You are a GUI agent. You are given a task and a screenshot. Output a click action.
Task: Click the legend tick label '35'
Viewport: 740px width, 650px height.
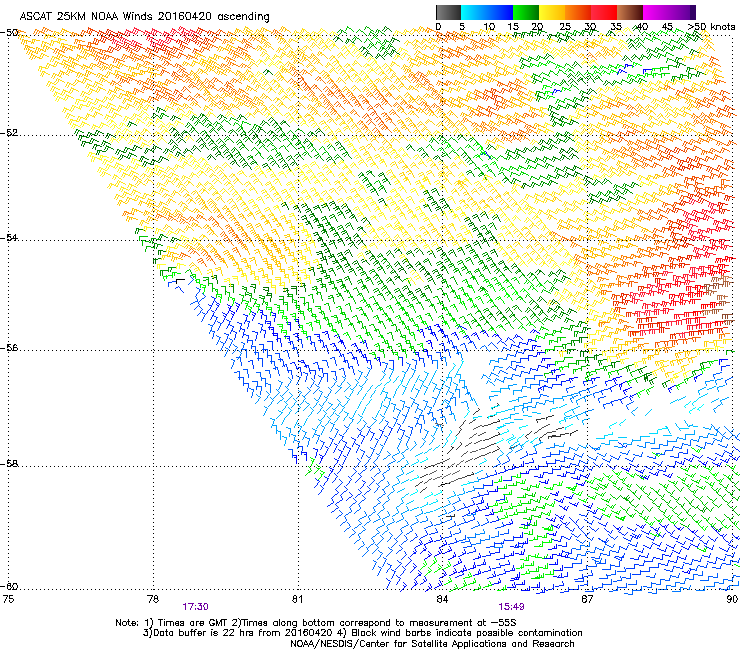point(616,27)
